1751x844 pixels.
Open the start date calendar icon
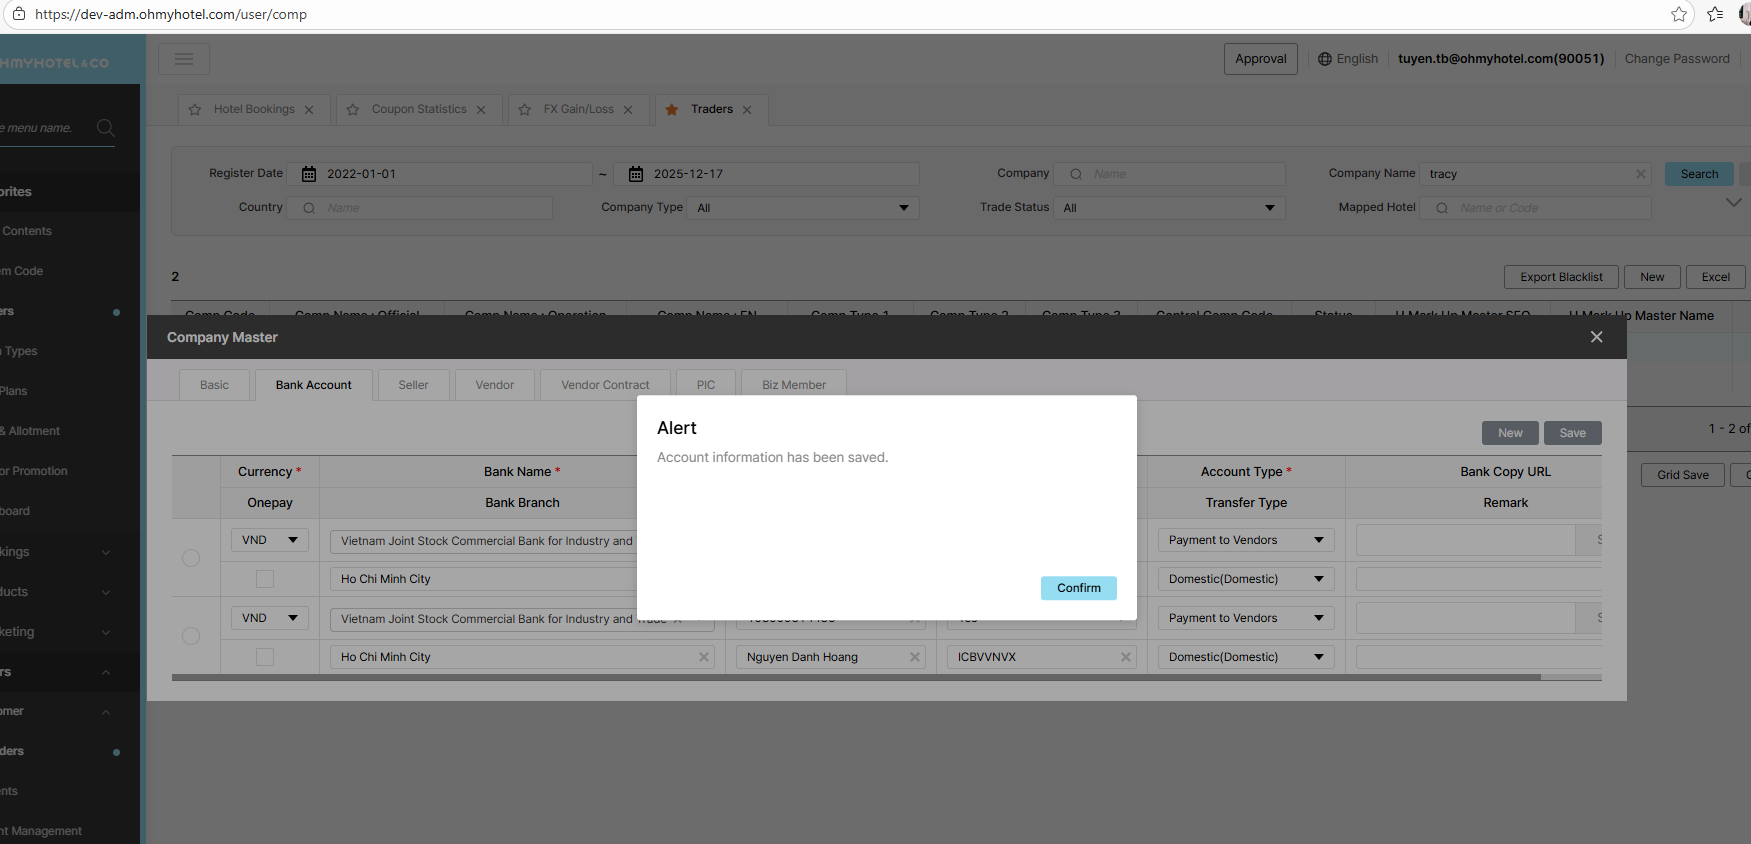pyautogui.click(x=309, y=174)
